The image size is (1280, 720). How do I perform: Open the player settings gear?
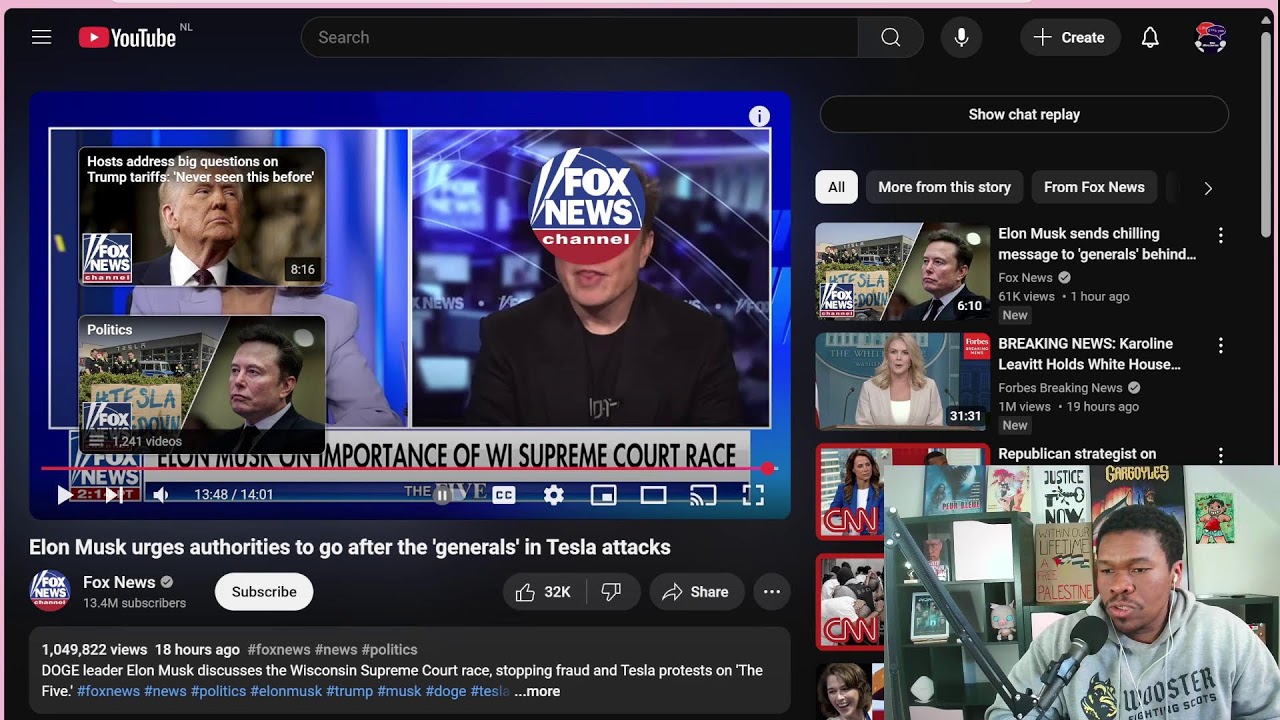pos(554,494)
